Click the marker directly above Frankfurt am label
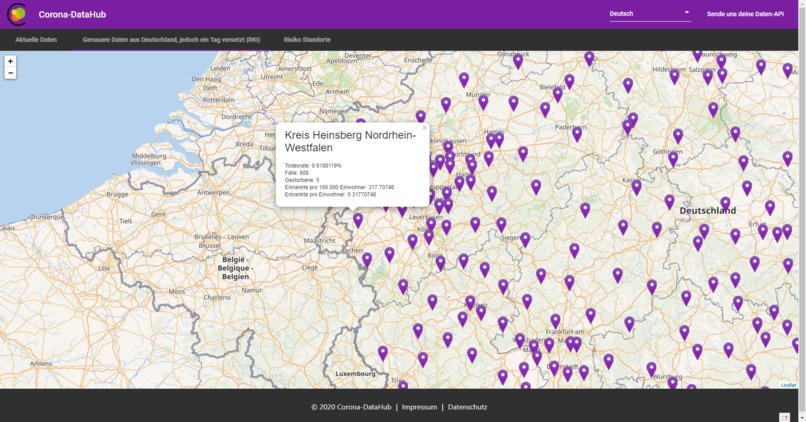The width and height of the screenshot is (806, 422). point(555,321)
